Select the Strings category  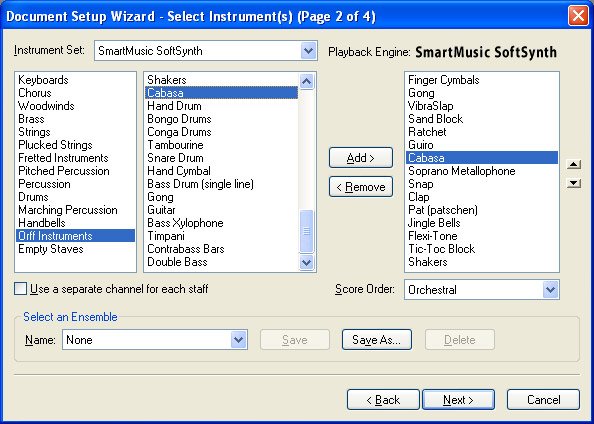(75, 132)
